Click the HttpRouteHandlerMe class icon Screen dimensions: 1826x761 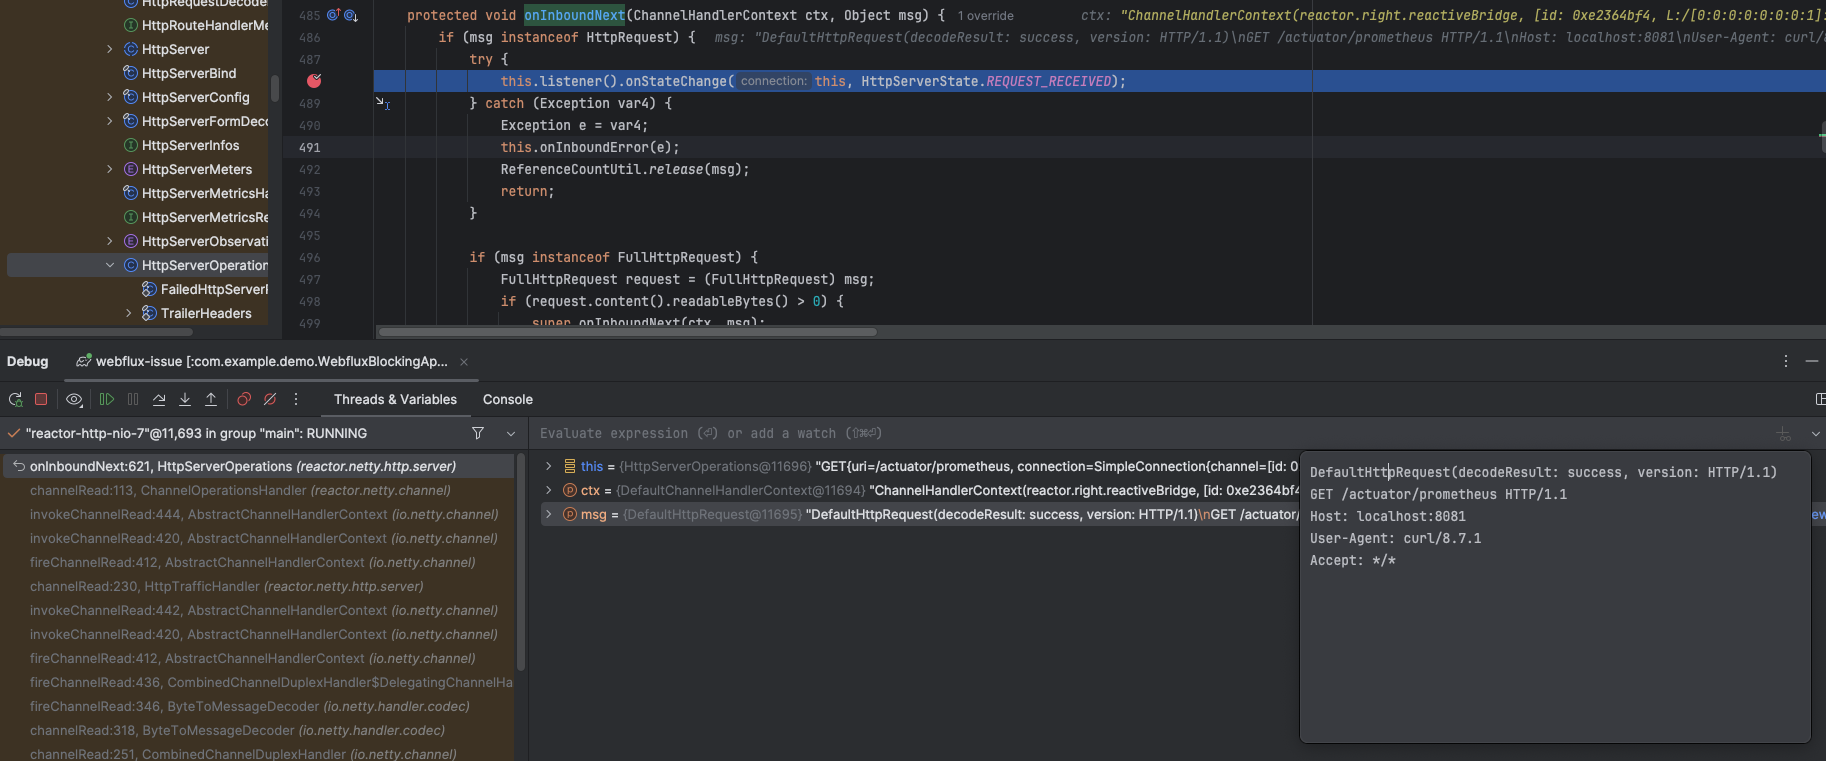pos(130,25)
